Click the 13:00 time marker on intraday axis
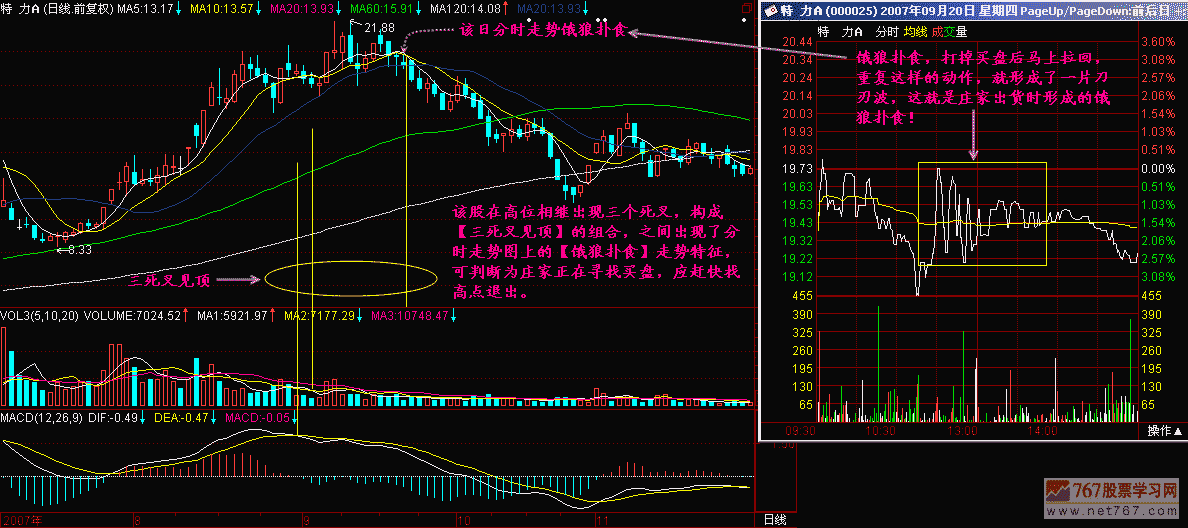 (x=962, y=431)
